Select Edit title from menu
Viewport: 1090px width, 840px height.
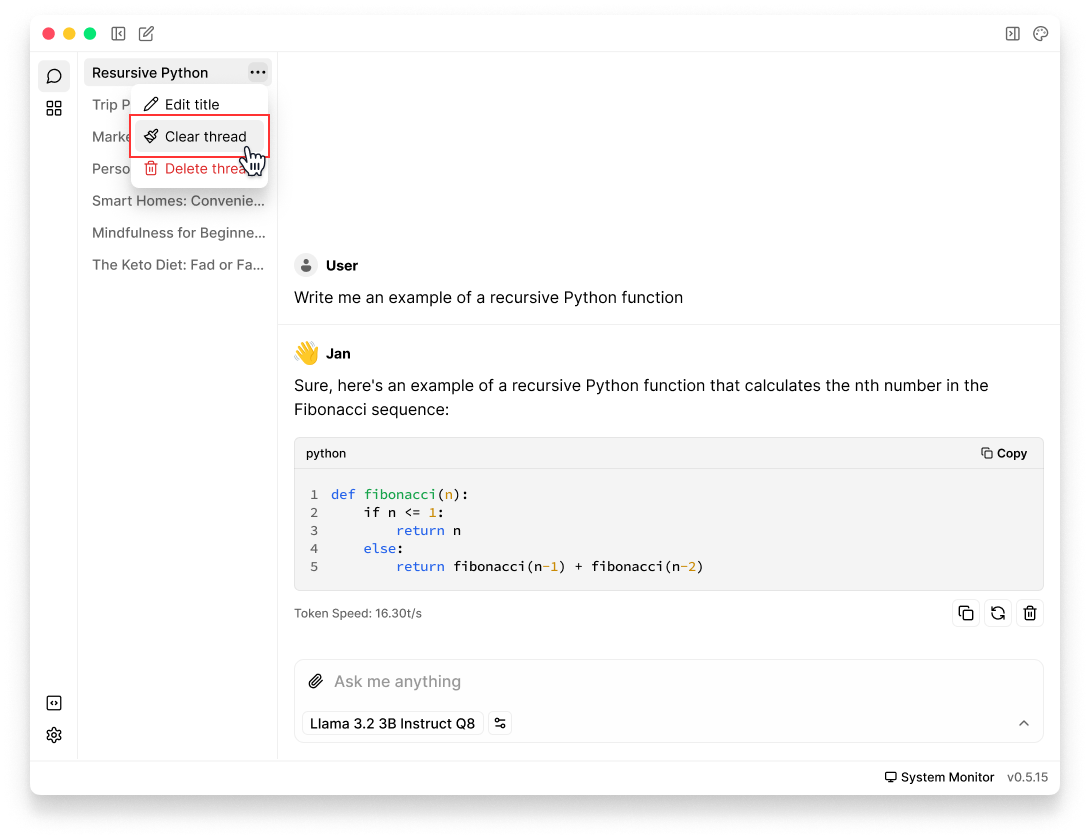click(199, 104)
